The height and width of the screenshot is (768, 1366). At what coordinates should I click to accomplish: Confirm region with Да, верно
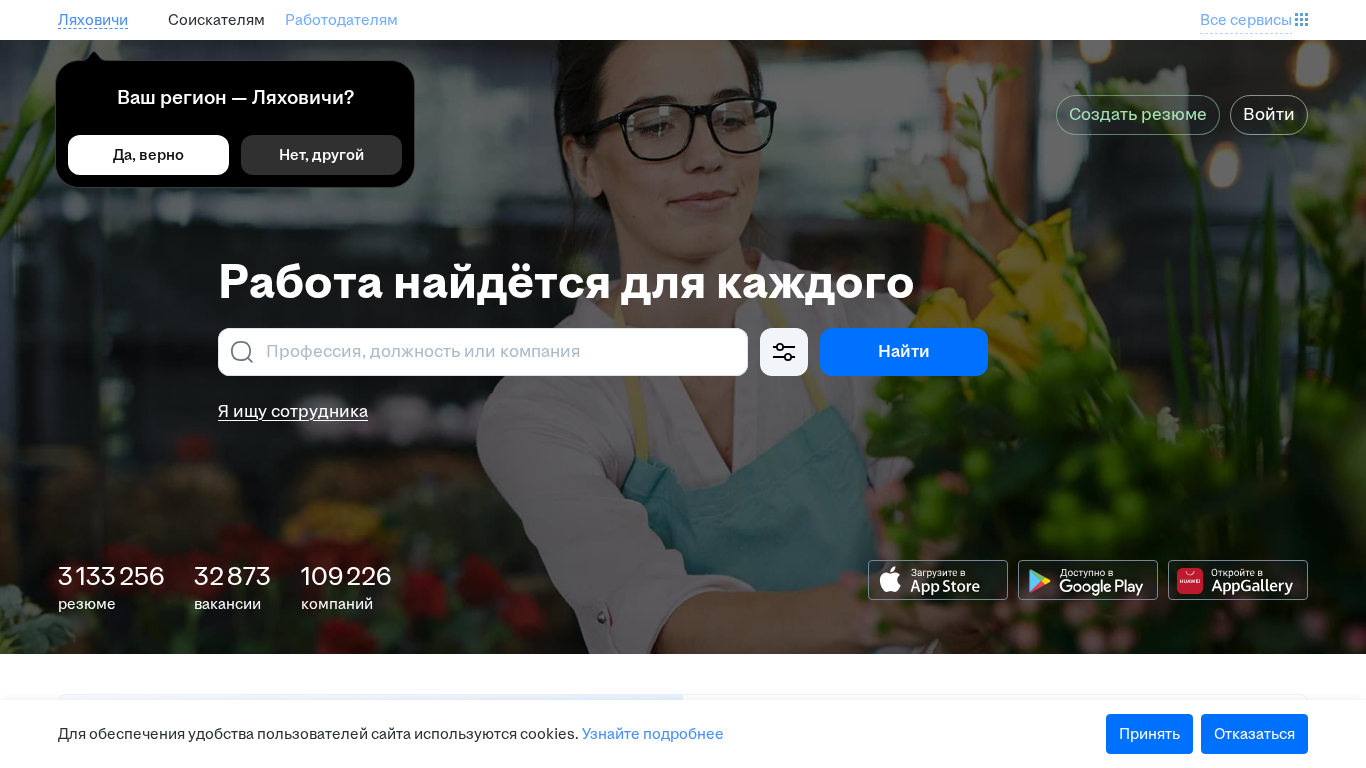(x=148, y=155)
